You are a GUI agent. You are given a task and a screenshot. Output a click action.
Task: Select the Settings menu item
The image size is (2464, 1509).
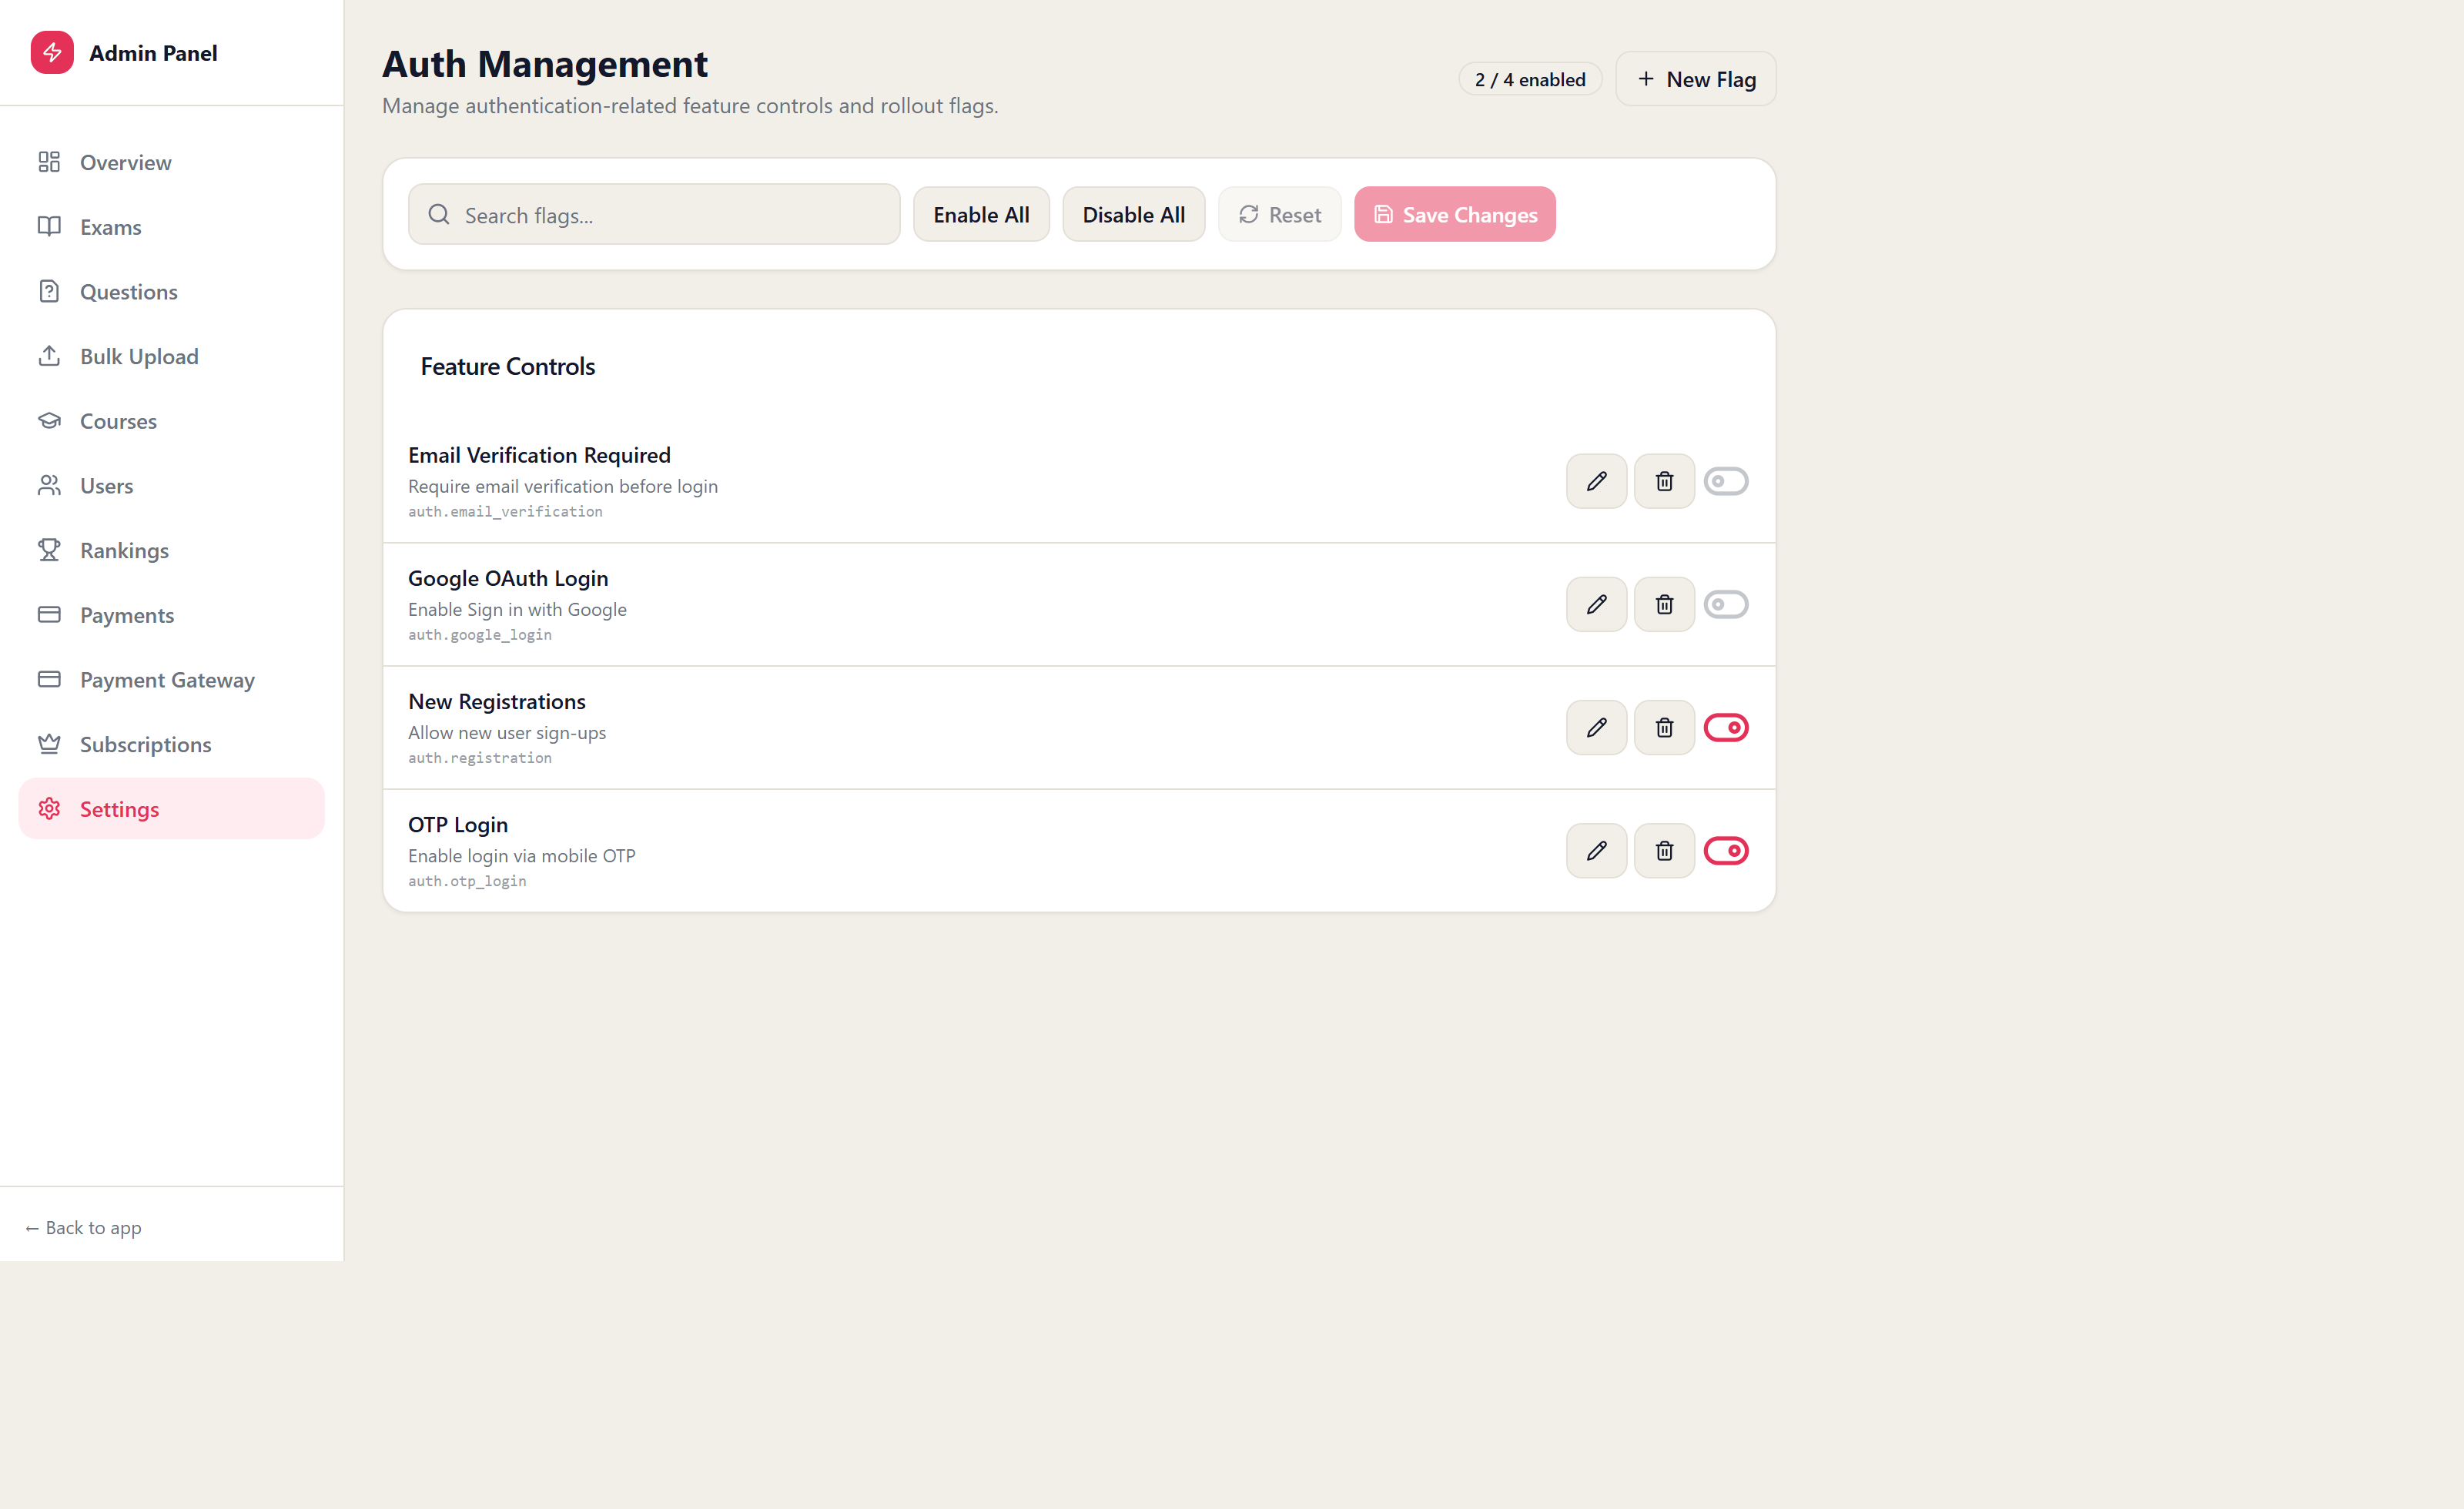click(x=172, y=809)
